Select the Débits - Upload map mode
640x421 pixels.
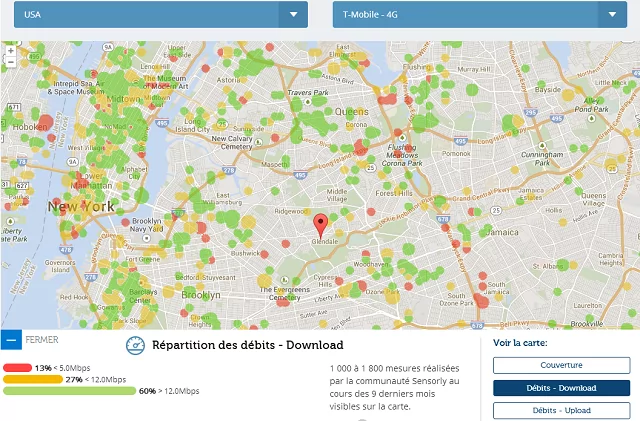click(561, 410)
